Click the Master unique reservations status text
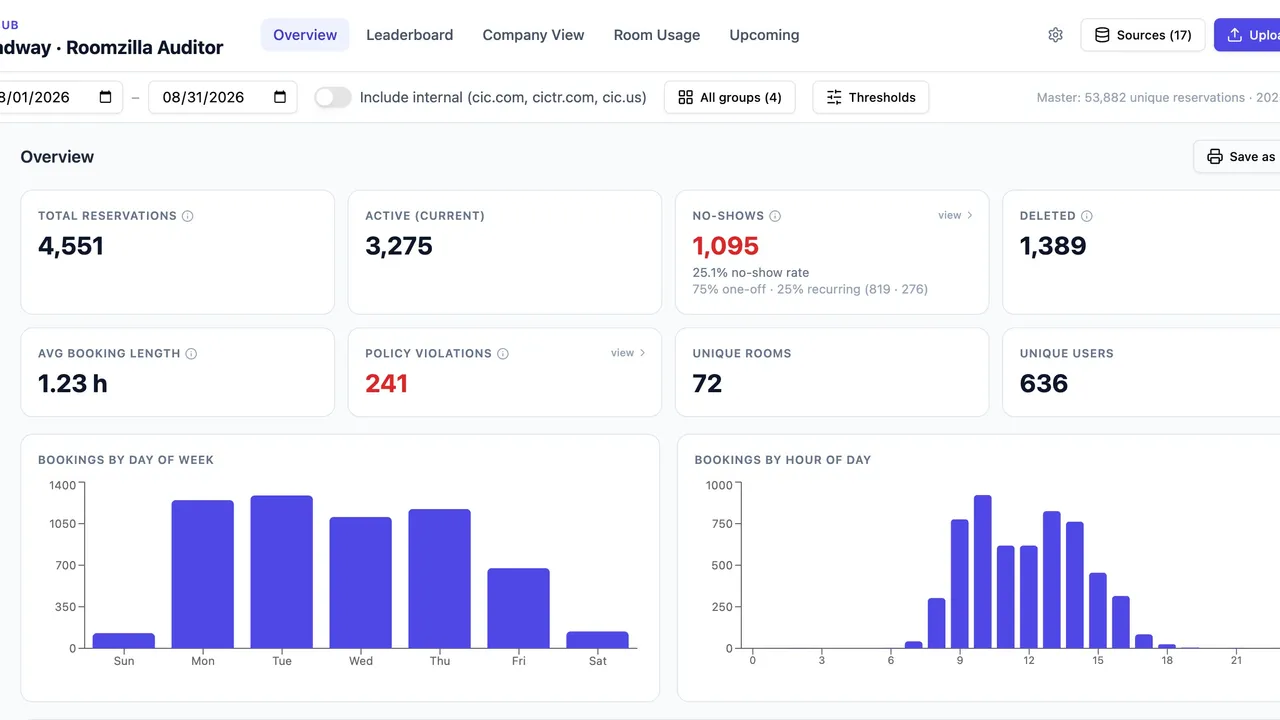Screen dimensions: 1280x720 click(1158, 98)
